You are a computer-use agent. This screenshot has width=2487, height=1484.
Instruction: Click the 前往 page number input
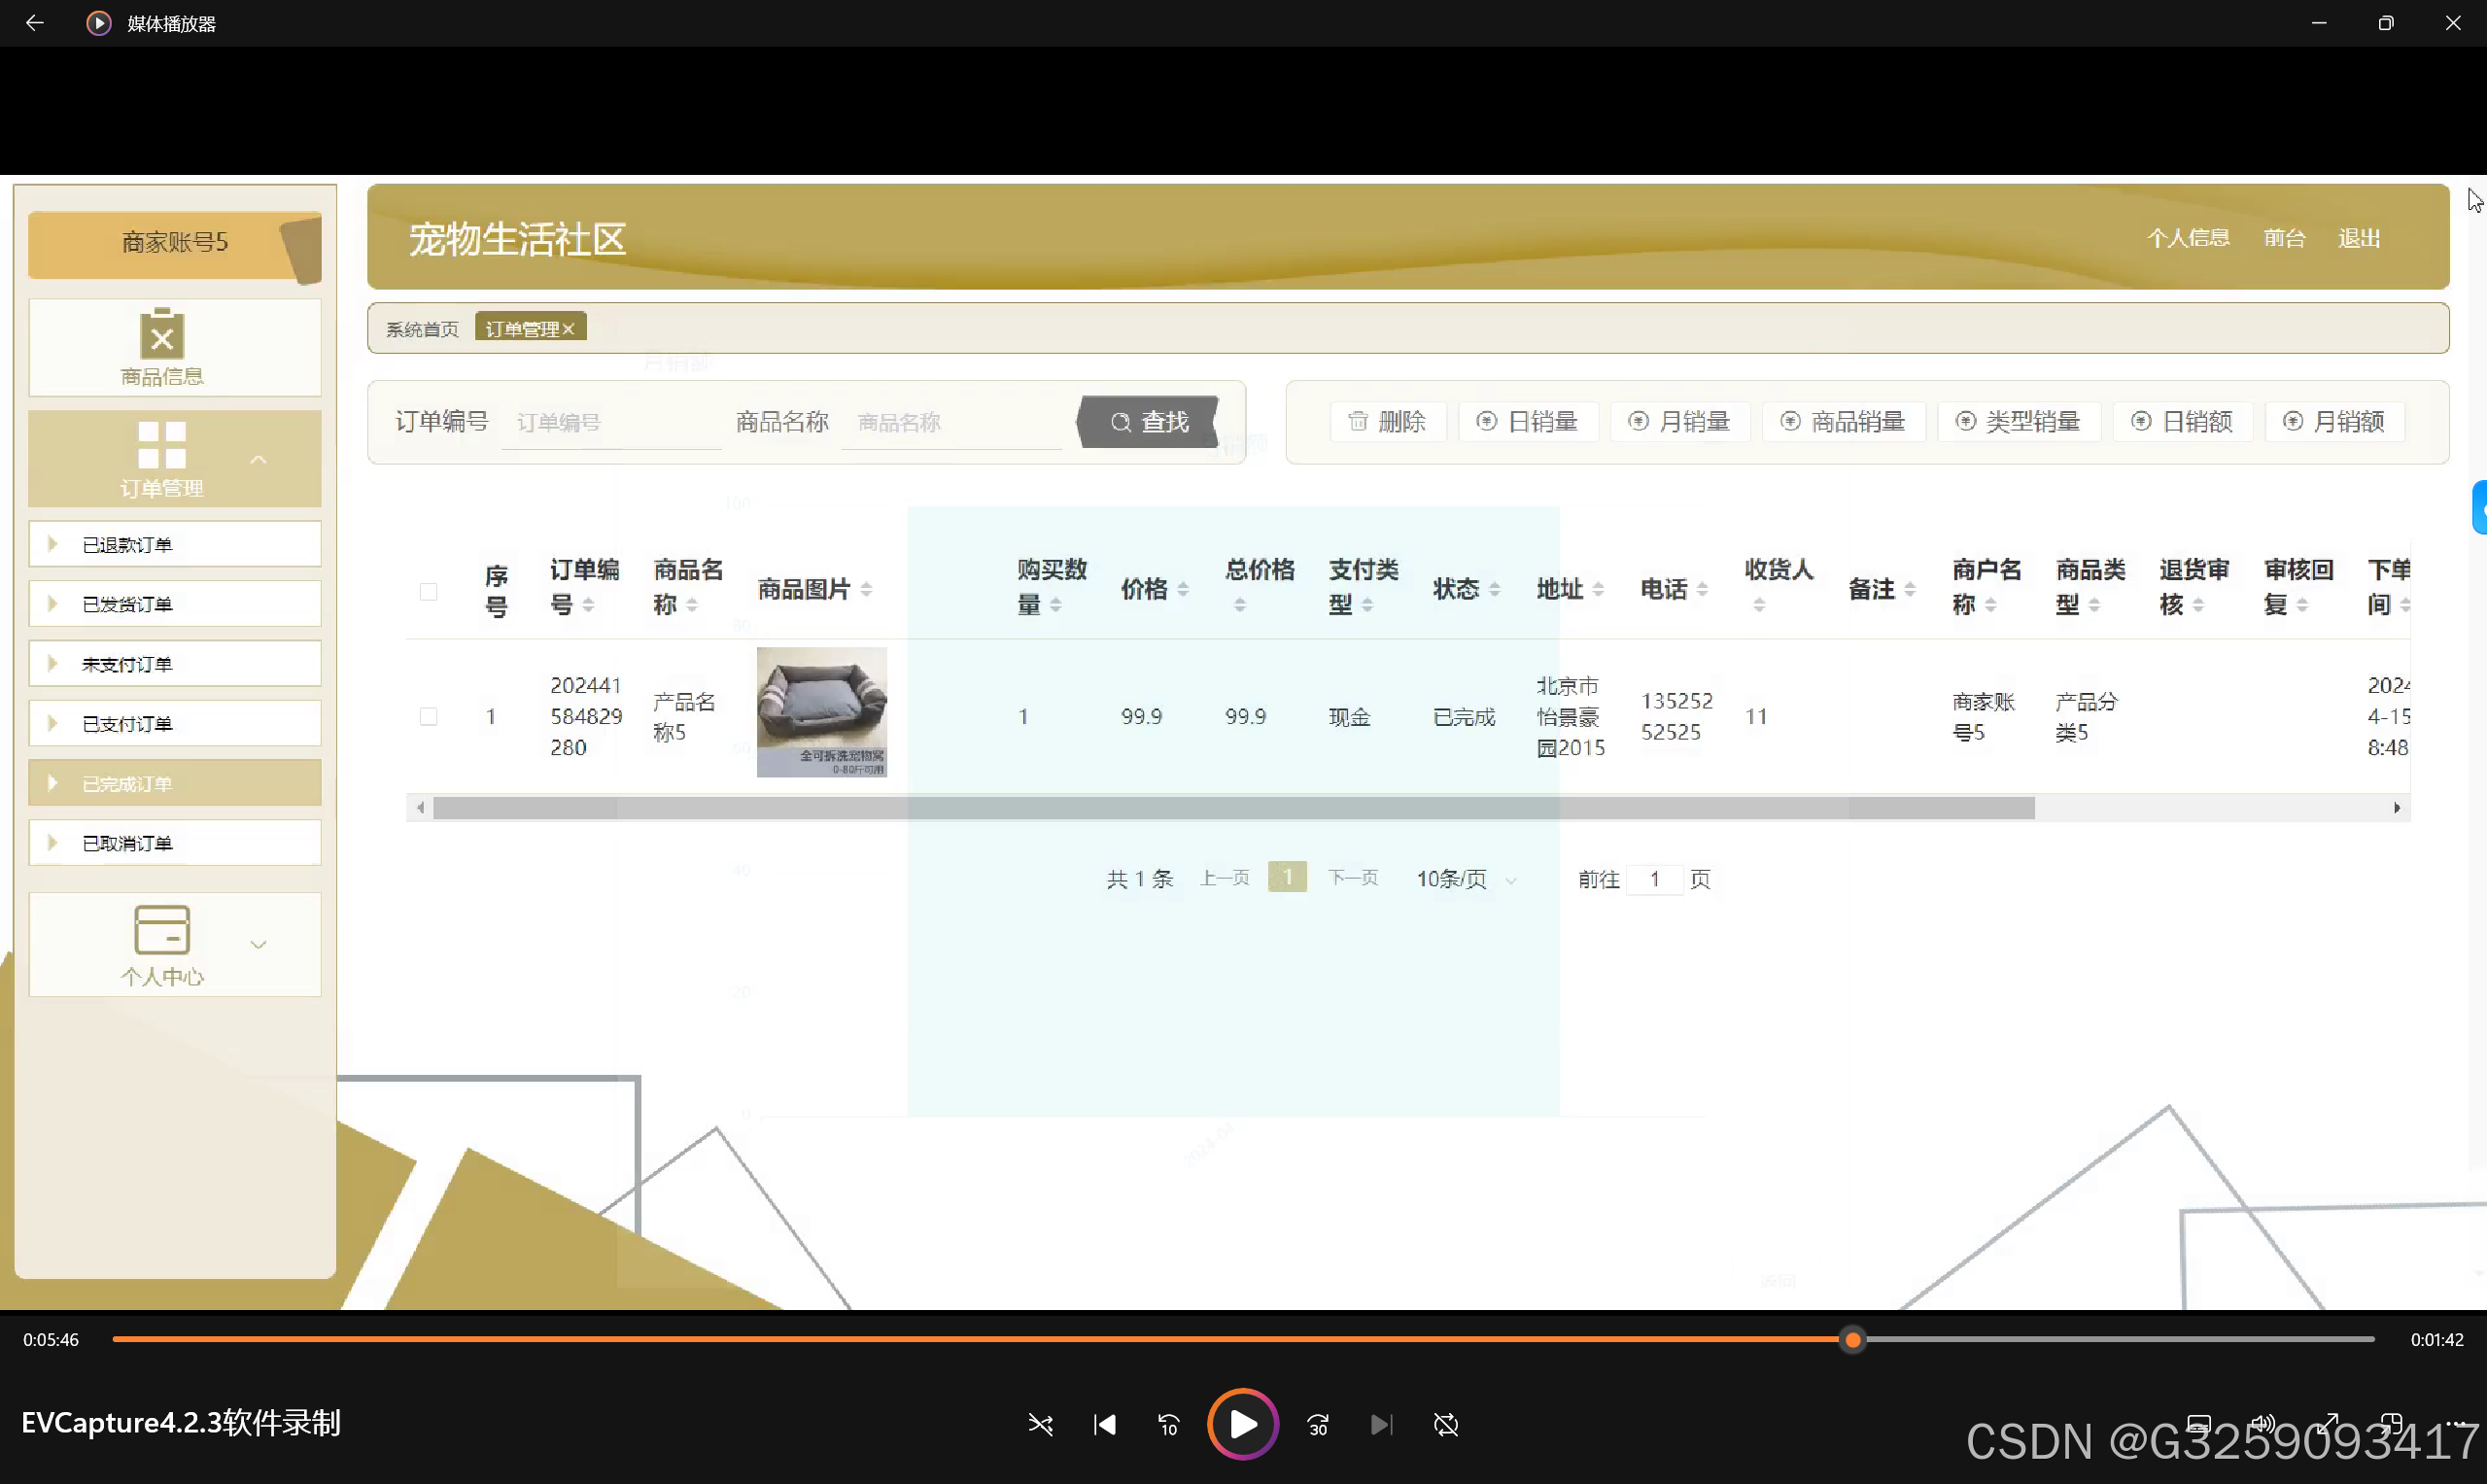tap(1655, 878)
